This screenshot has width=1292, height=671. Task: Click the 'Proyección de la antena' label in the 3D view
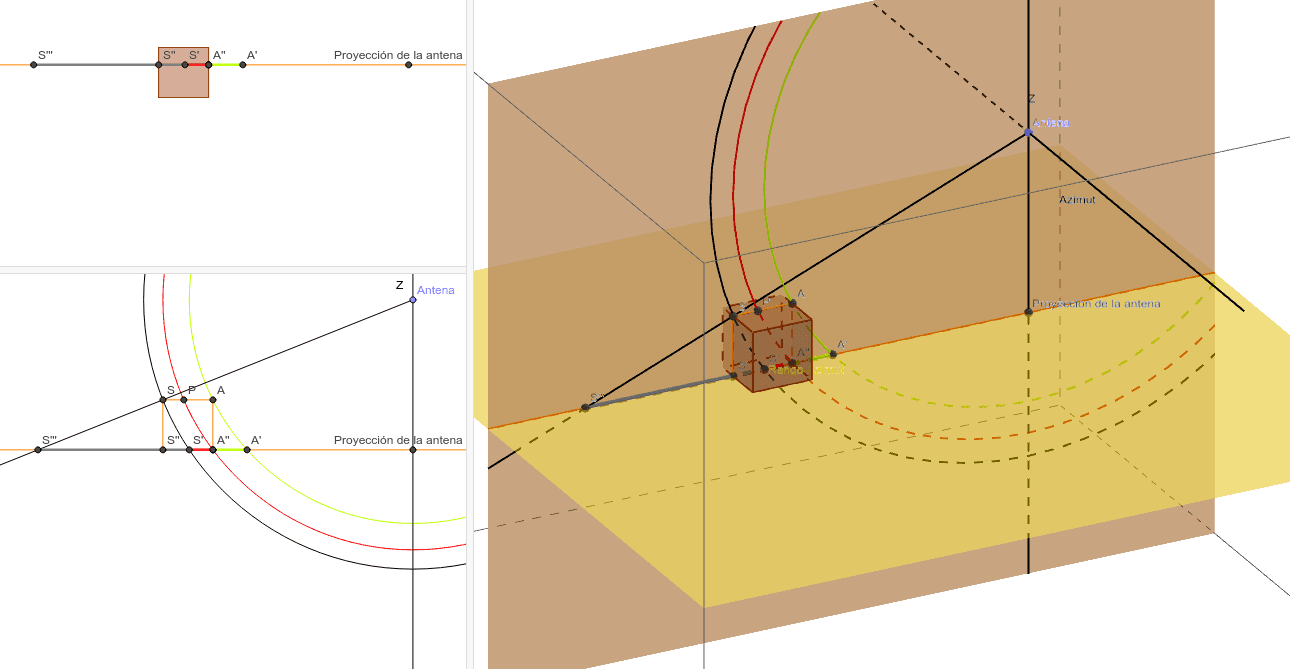(1097, 303)
